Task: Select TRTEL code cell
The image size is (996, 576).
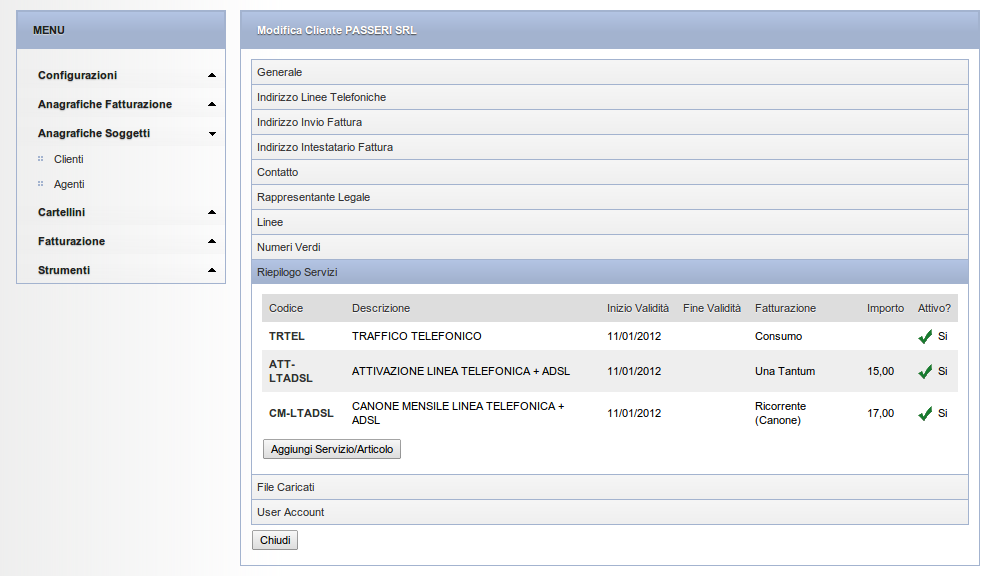Action: point(286,336)
